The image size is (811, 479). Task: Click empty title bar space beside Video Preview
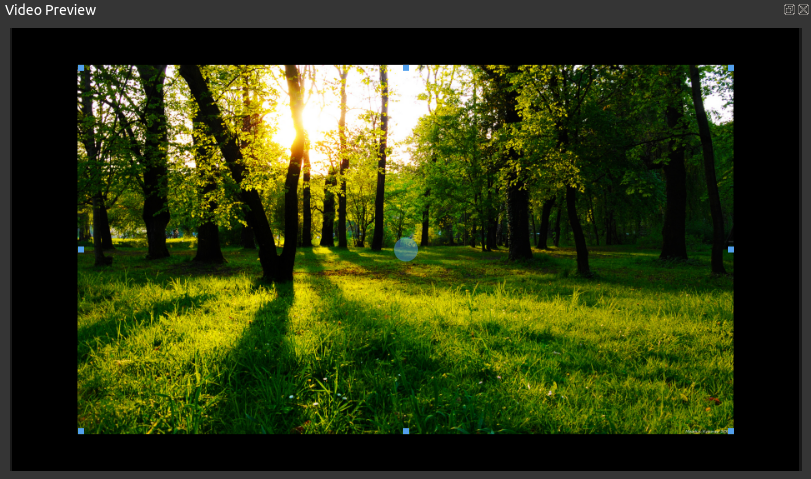click(x=400, y=10)
